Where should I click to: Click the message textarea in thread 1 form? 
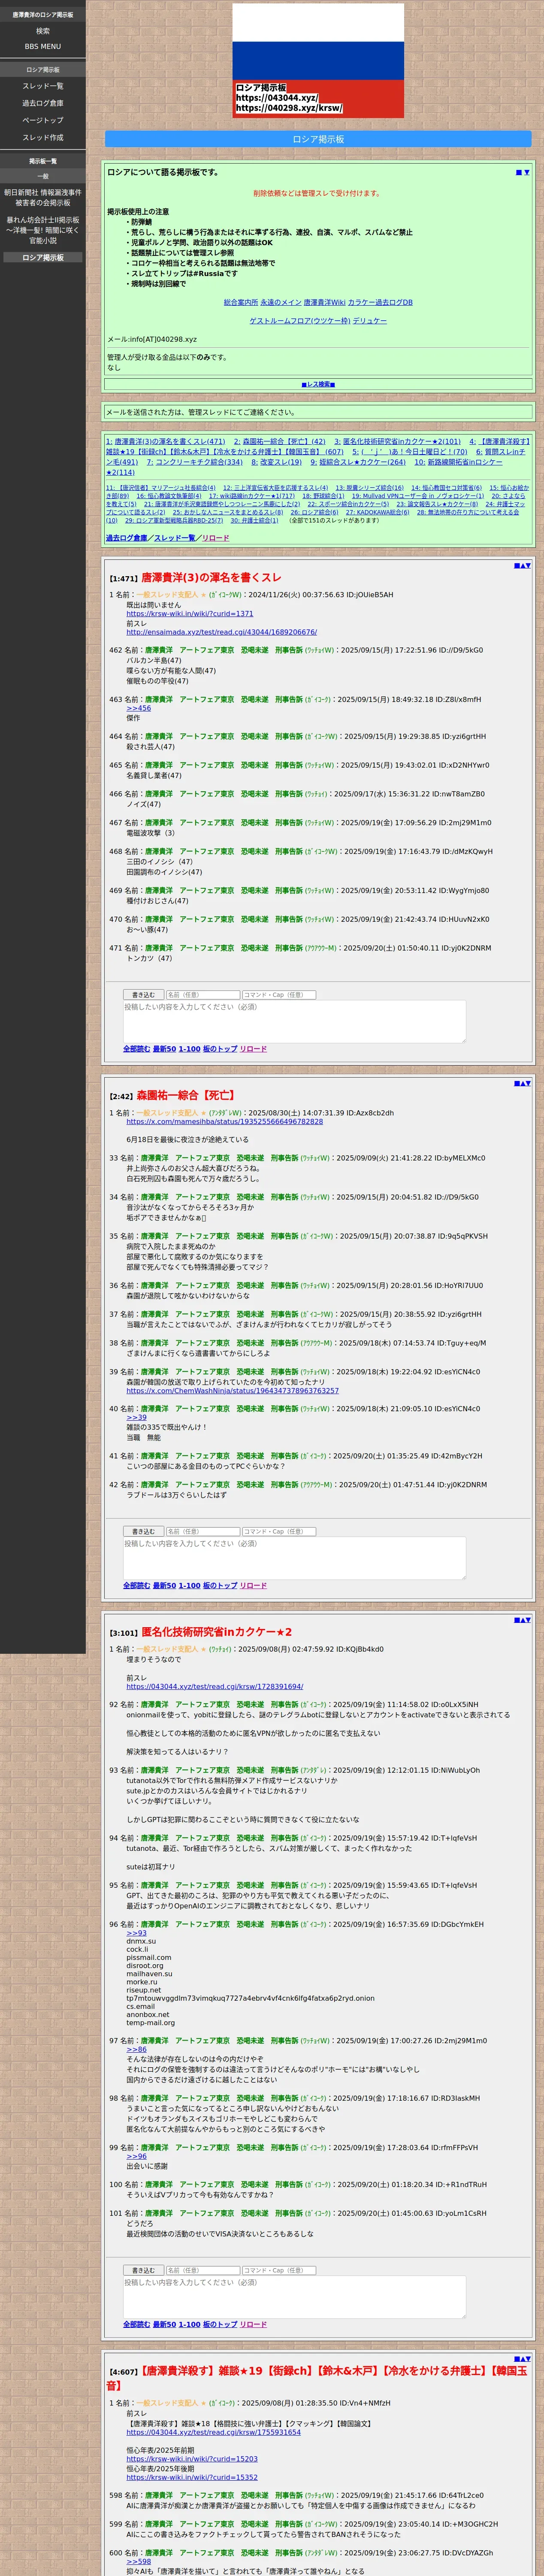point(294,1022)
